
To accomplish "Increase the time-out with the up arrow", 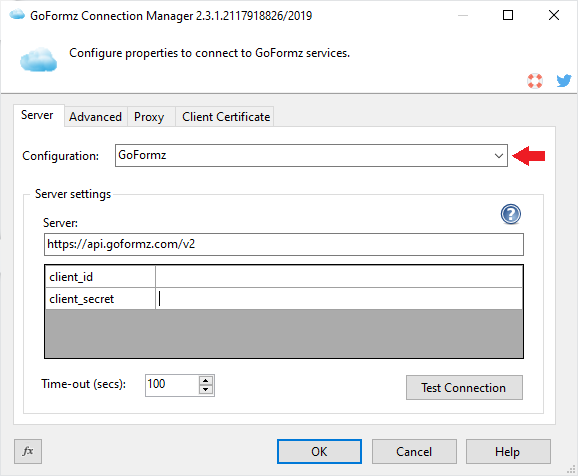I will click(206, 381).
